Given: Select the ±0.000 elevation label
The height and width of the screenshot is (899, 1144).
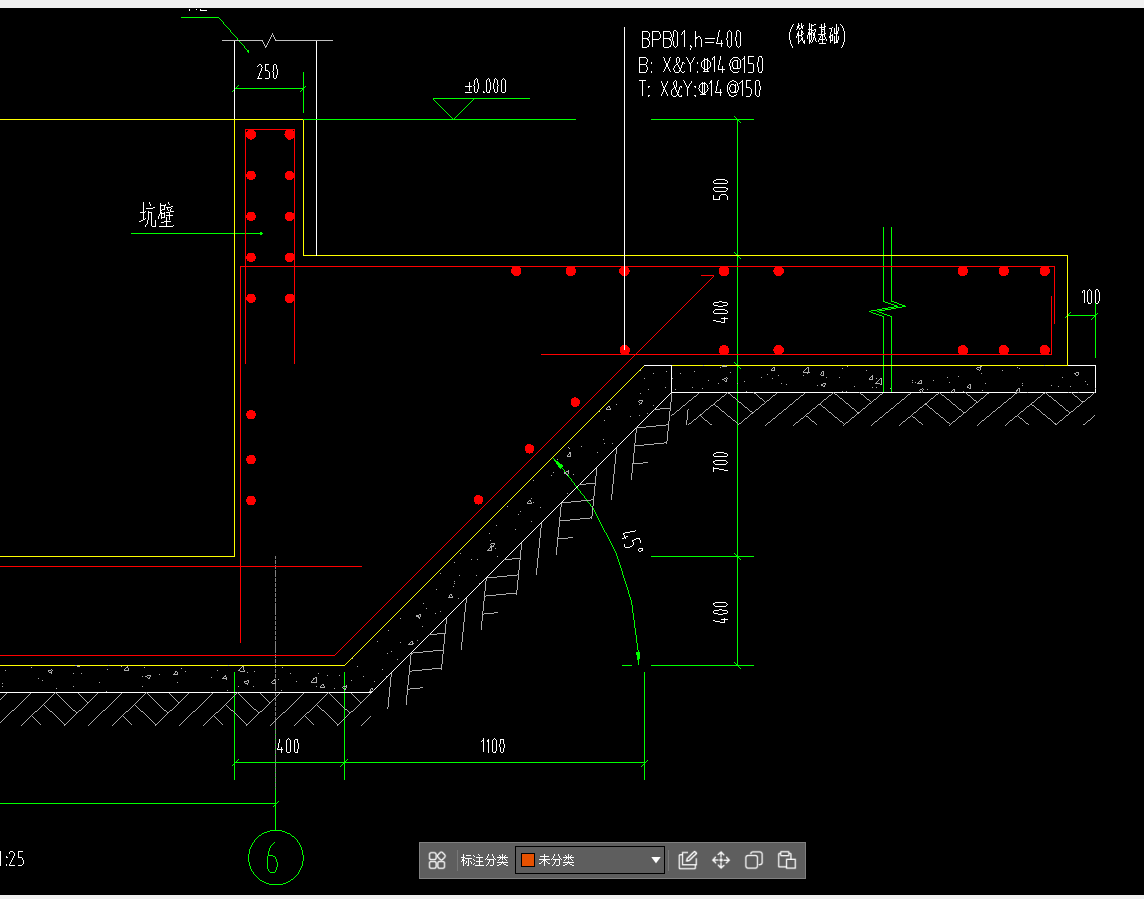Looking at the screenshot, I should (485, 86).
